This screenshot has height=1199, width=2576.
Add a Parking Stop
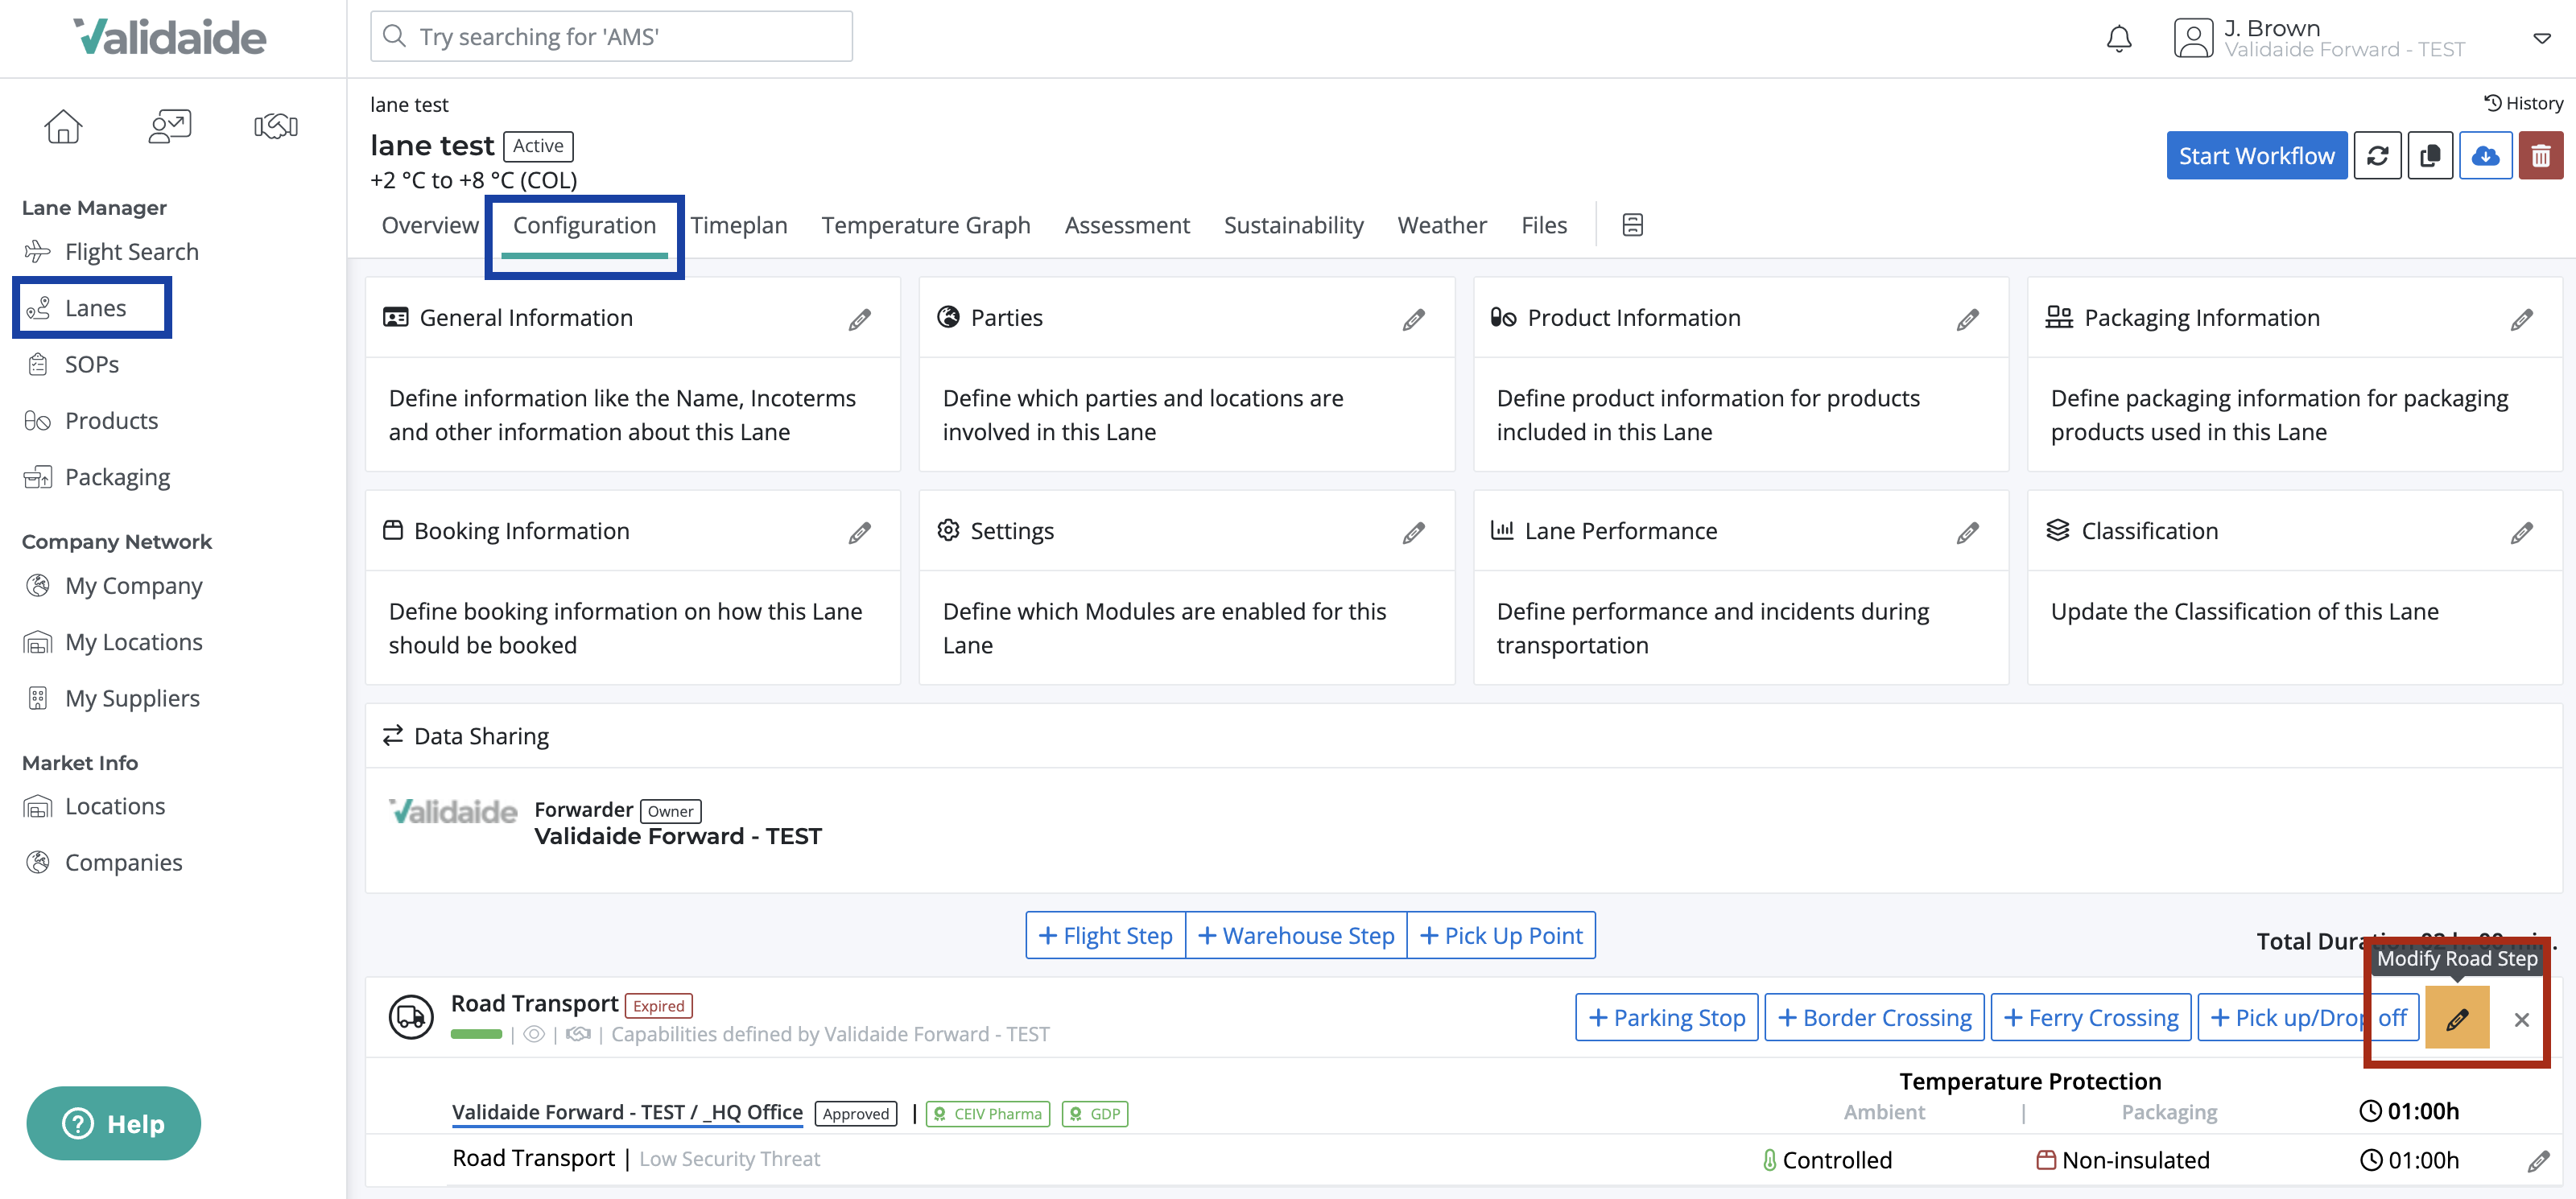click(1666, 1018)
